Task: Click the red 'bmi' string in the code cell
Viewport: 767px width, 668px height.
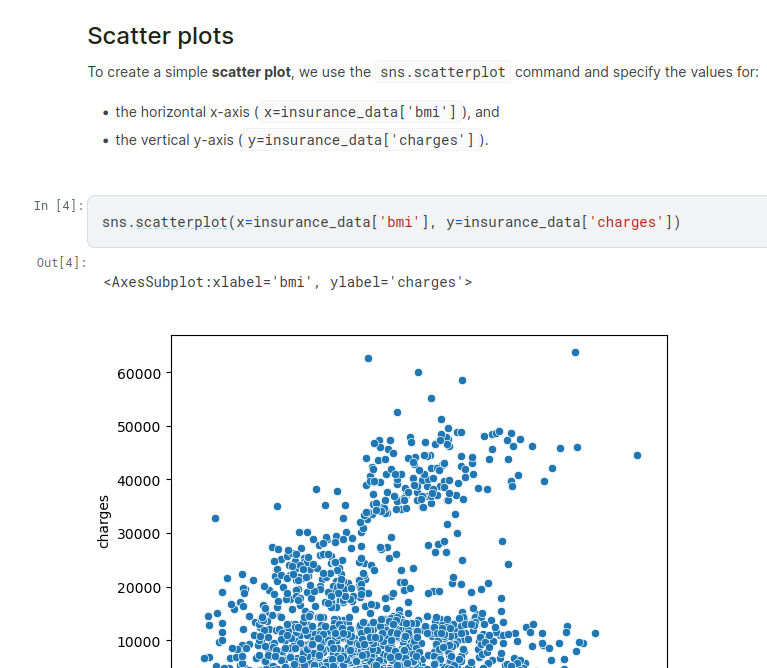Action: click(x=401, y=221)
